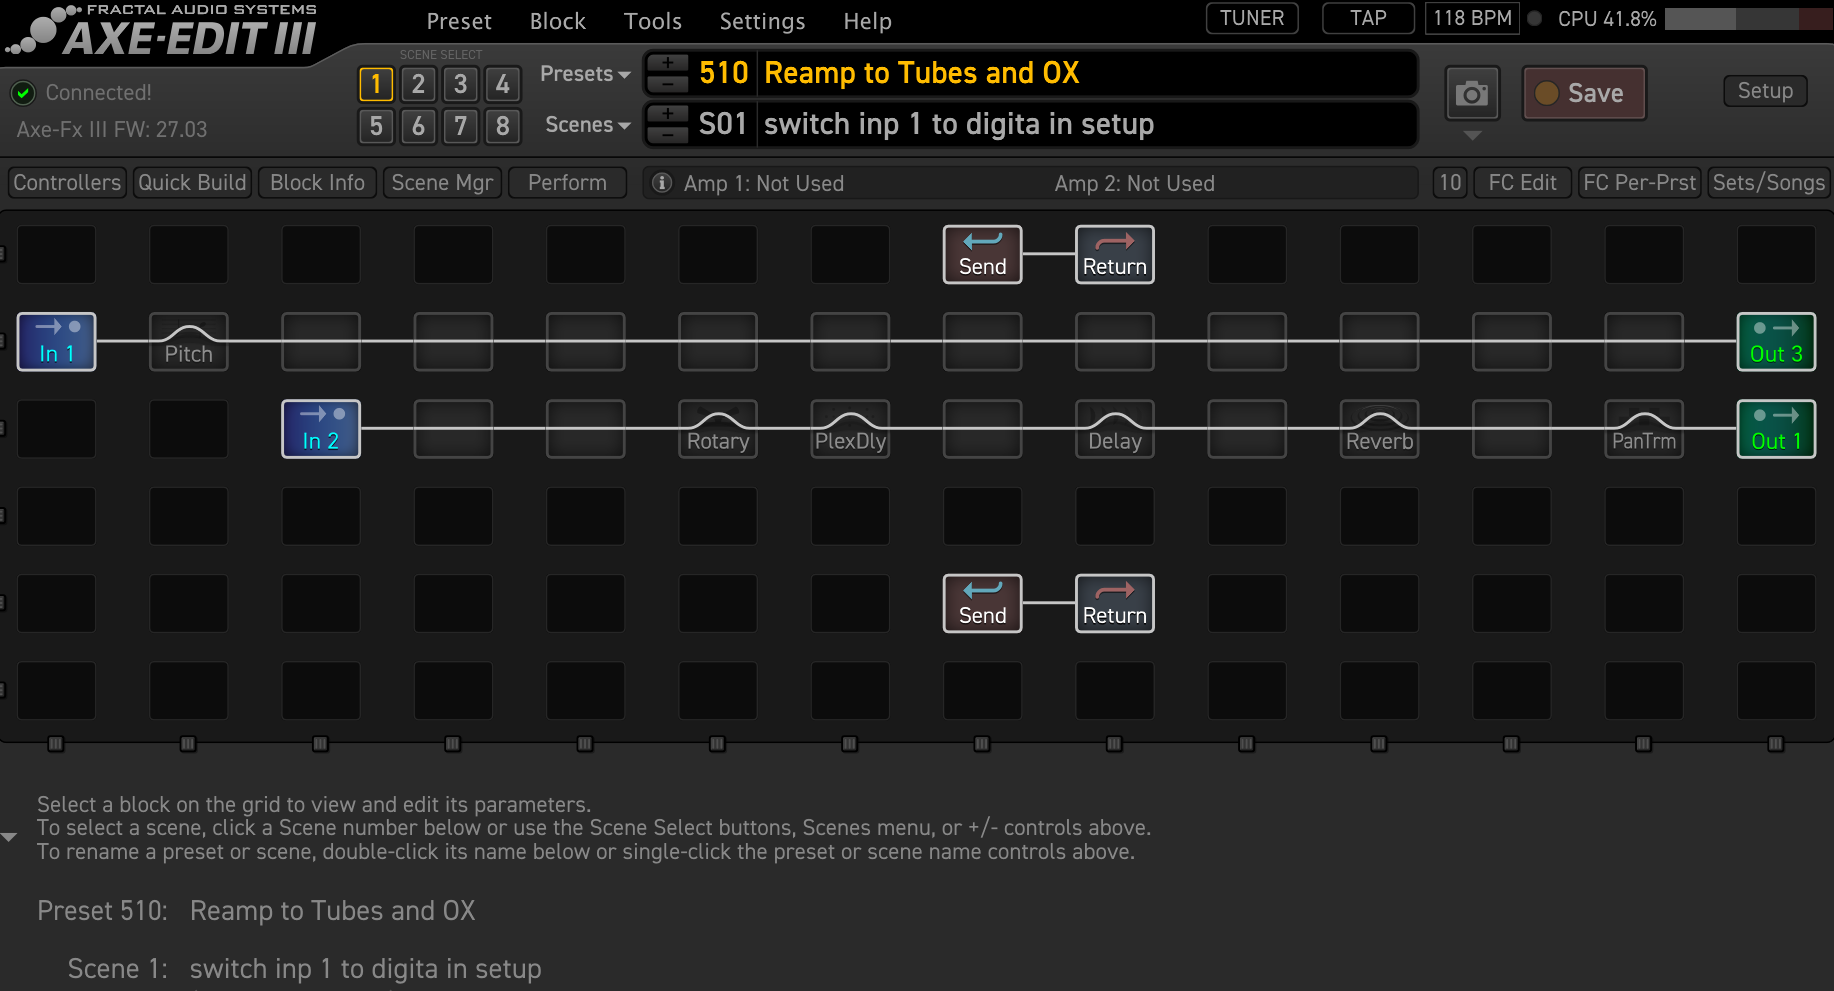Image resolution: width=1834 pixels, height=991 pixels.
Task: Select the In 2 input block
Action: click(x=321, y=429)
